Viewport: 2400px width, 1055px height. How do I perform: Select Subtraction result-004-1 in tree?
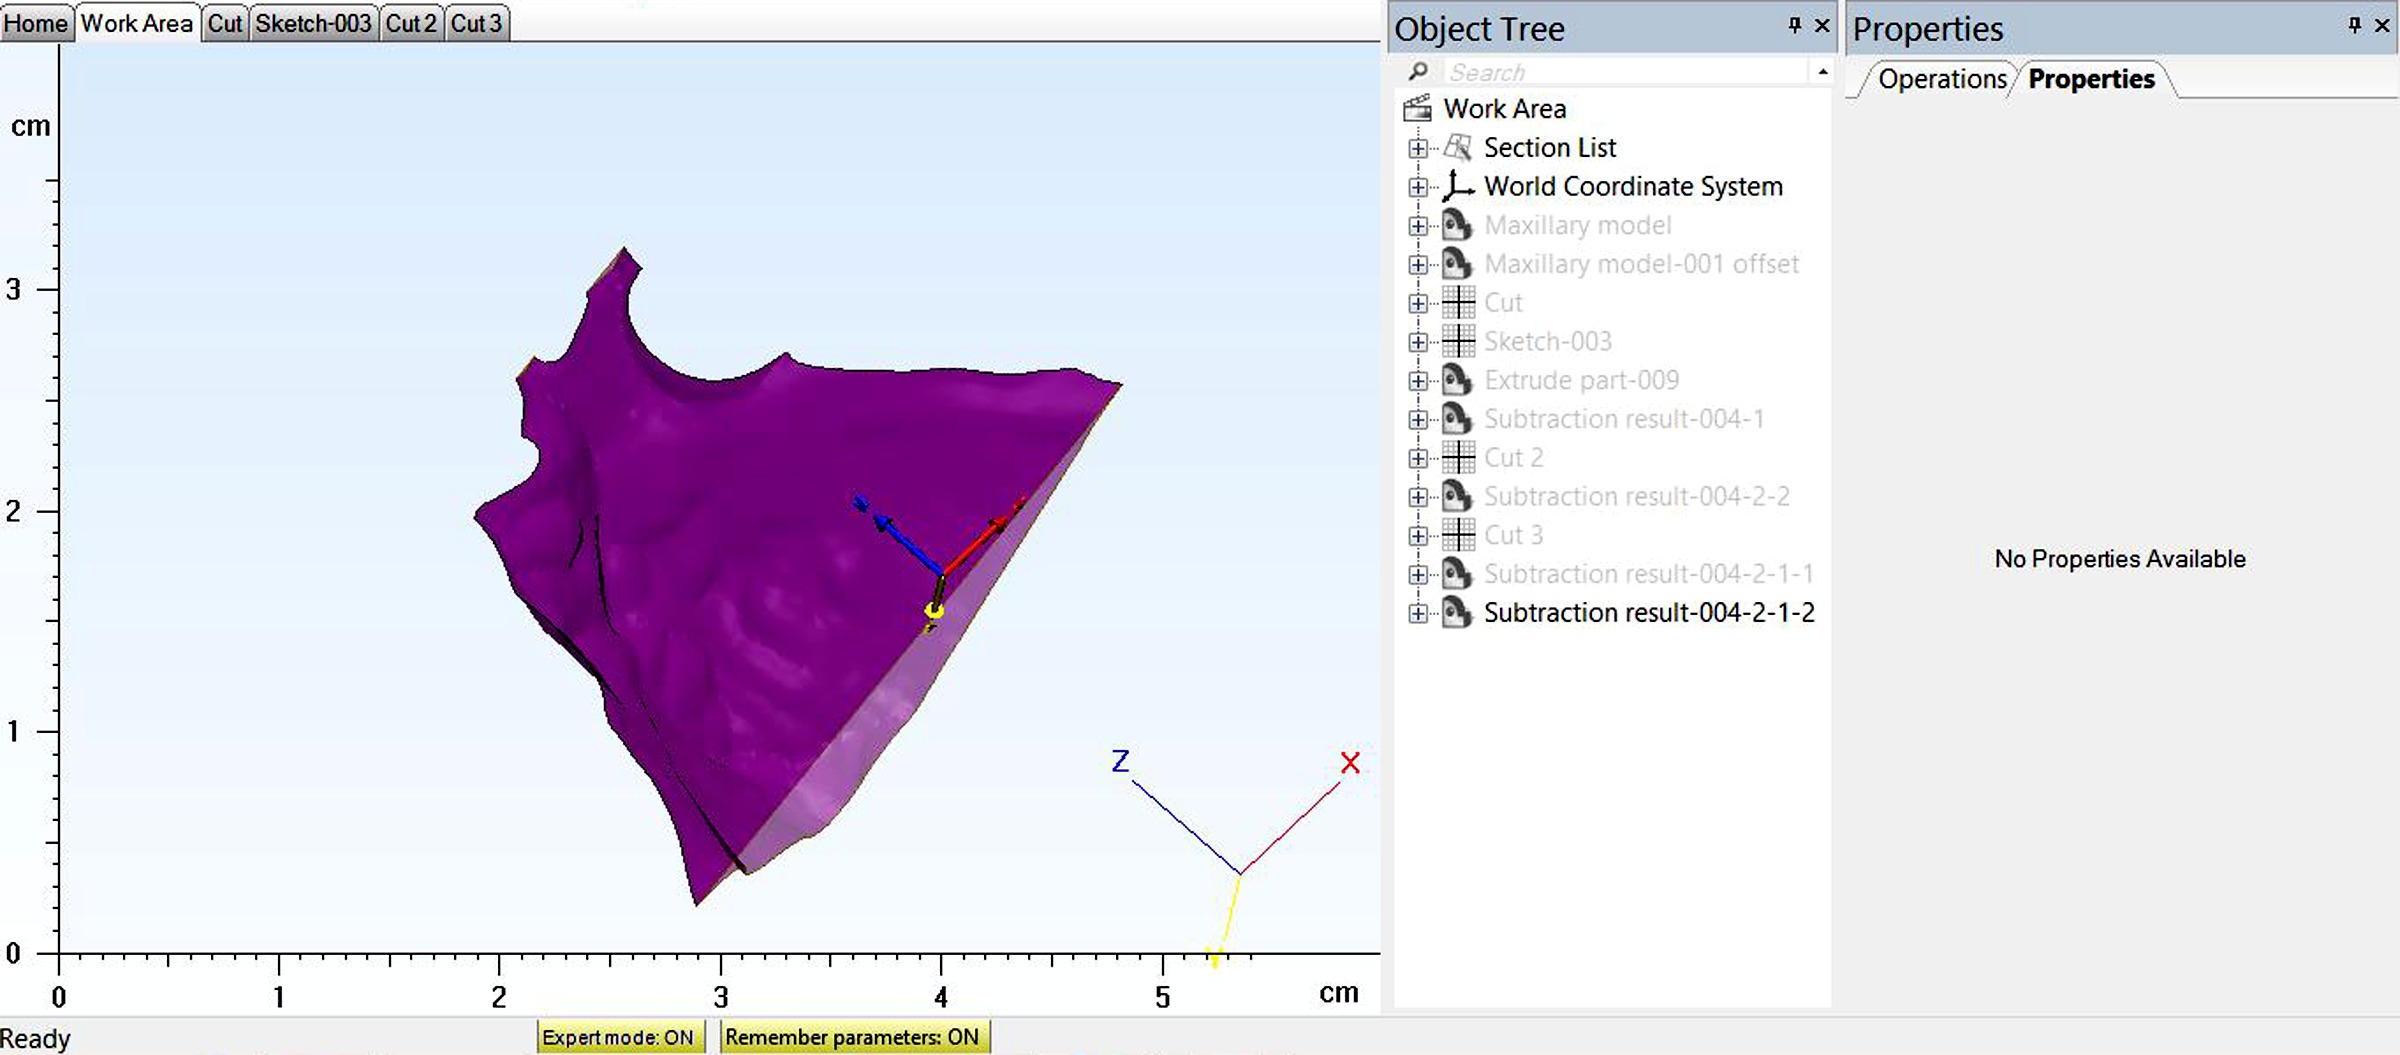coord(1623,419)
